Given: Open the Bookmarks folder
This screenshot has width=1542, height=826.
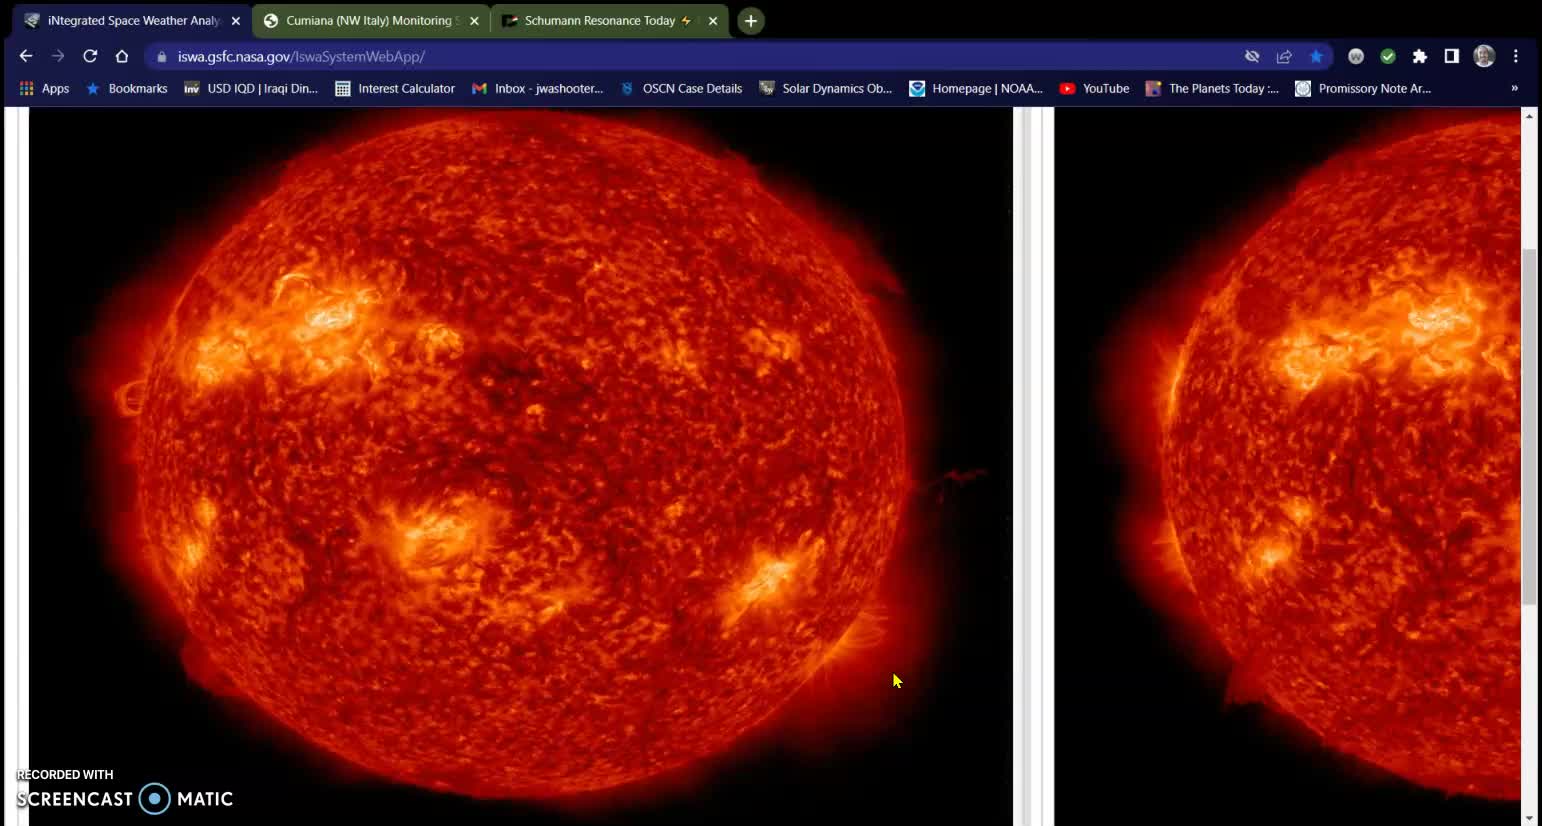Looking at the screenshot, I should (x=127, y=88).
